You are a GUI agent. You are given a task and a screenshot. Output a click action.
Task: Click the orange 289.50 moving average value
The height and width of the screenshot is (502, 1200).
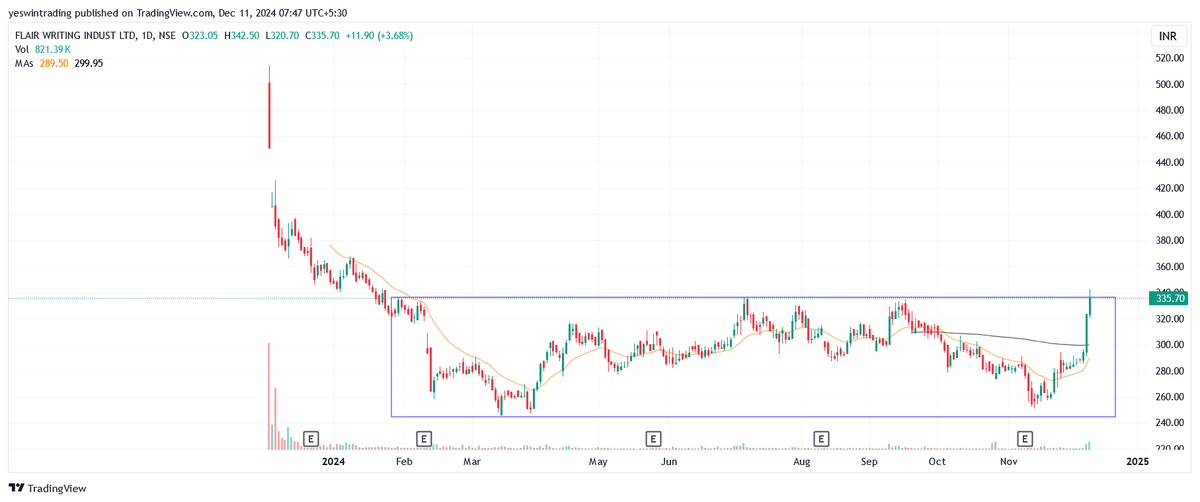pyautogui.click(x=55, y=63)
